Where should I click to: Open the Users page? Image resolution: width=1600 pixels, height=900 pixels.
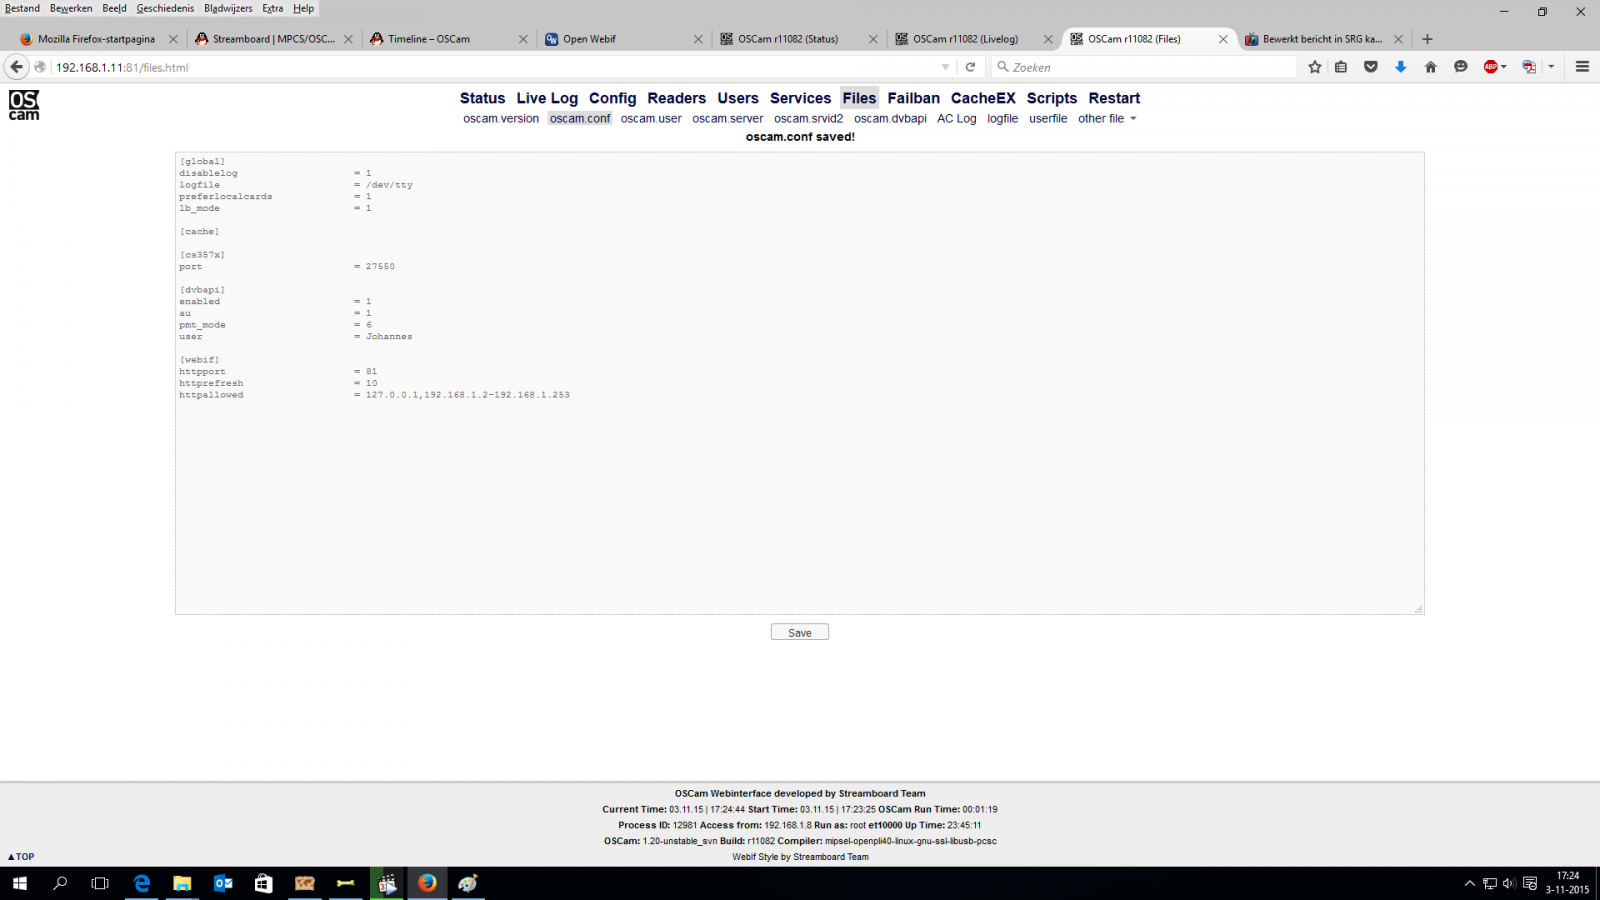pyautogui.click(x=738, y=98)
